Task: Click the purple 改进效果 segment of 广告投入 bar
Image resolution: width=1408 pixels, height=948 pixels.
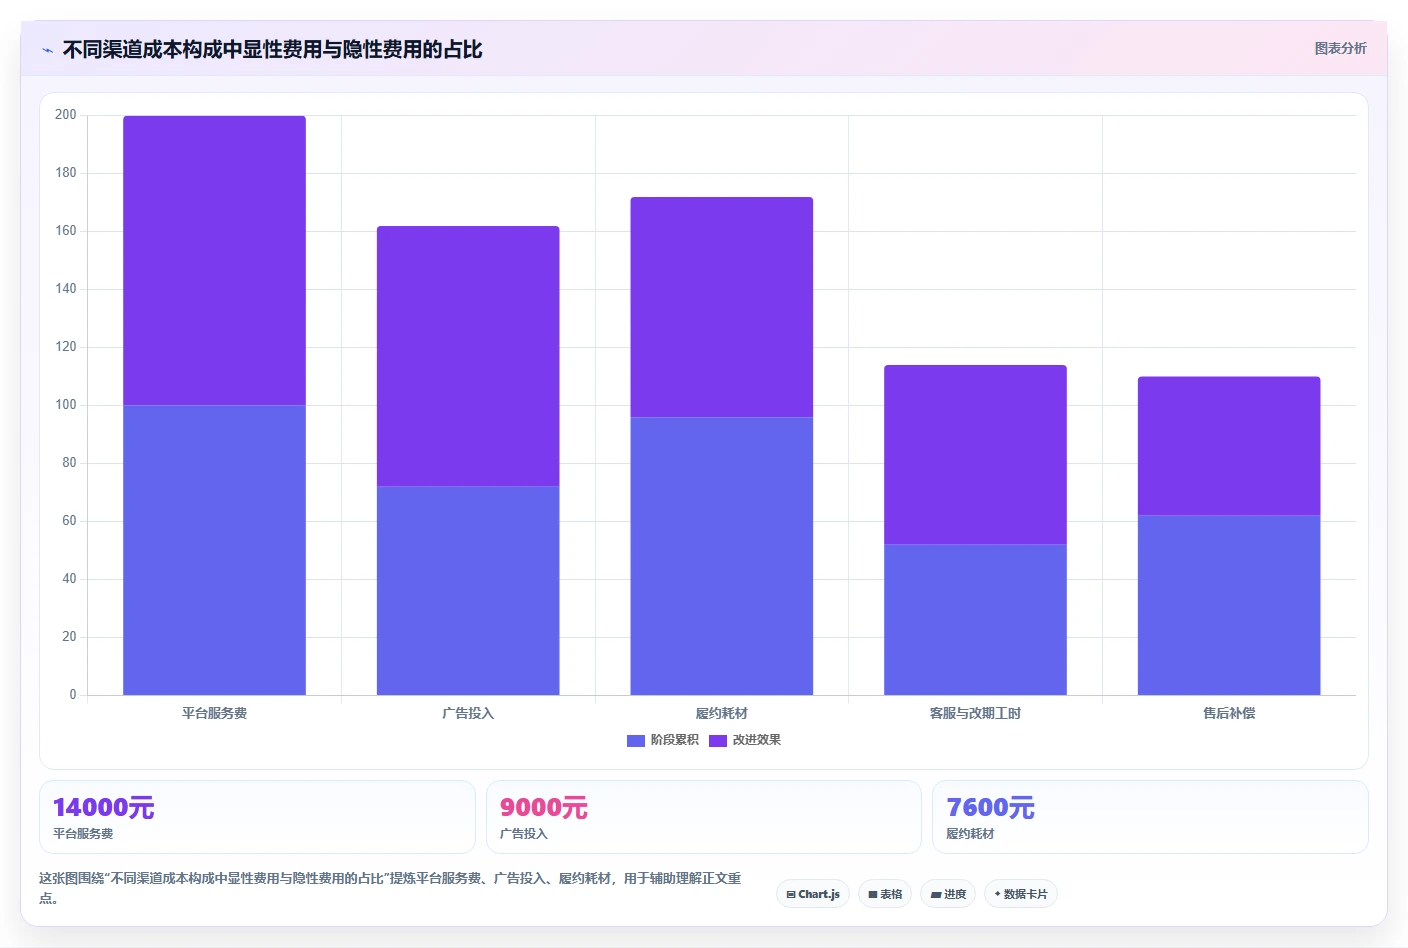Action: point(468,356)
